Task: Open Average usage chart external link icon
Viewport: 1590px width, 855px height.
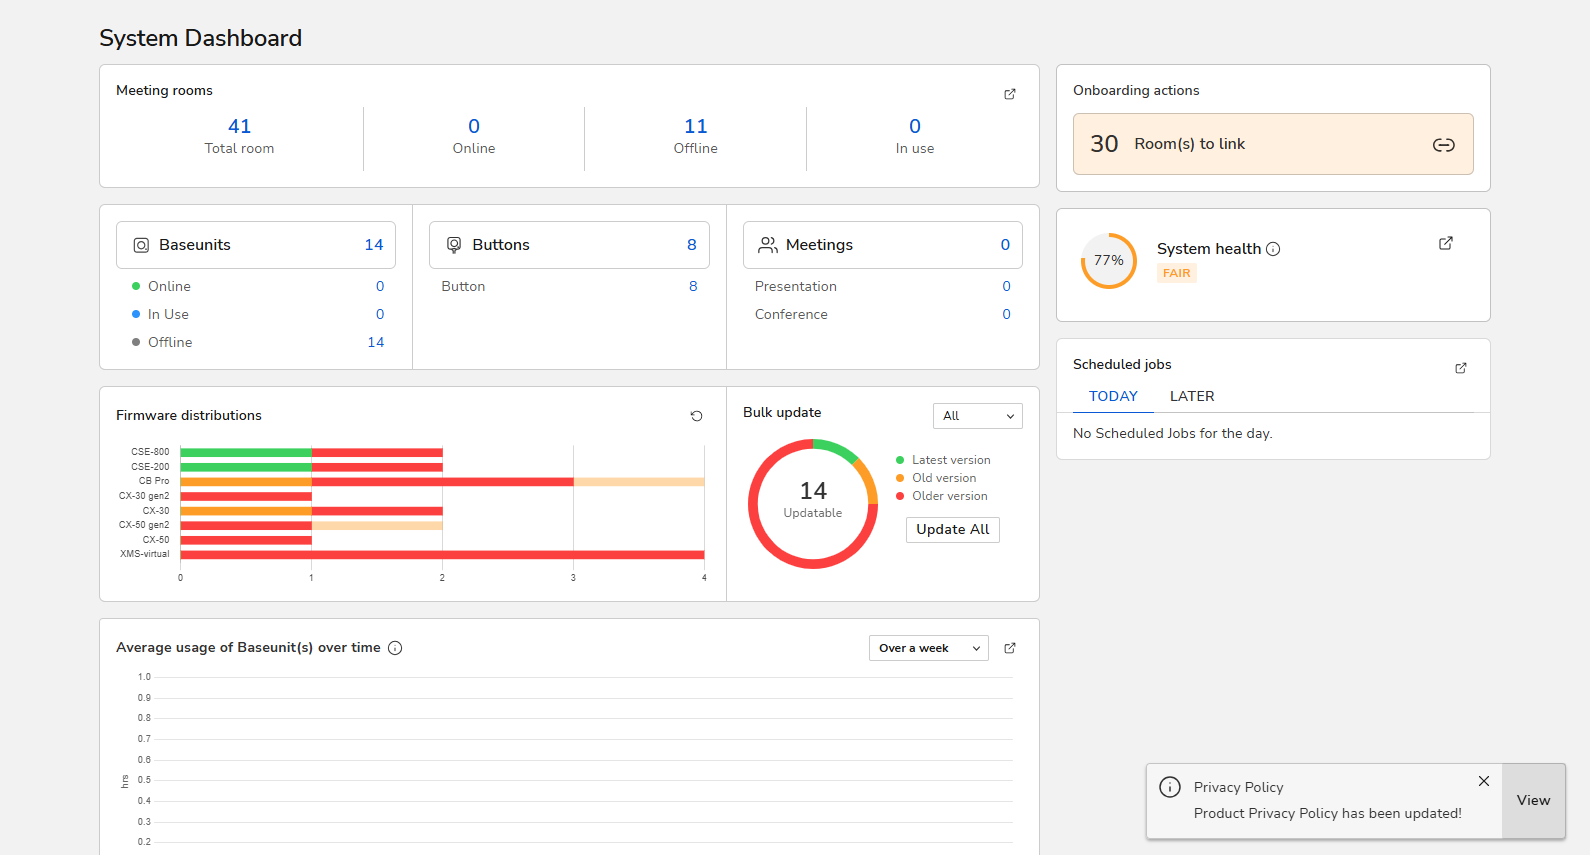Action: click(x=1010, y=648)
